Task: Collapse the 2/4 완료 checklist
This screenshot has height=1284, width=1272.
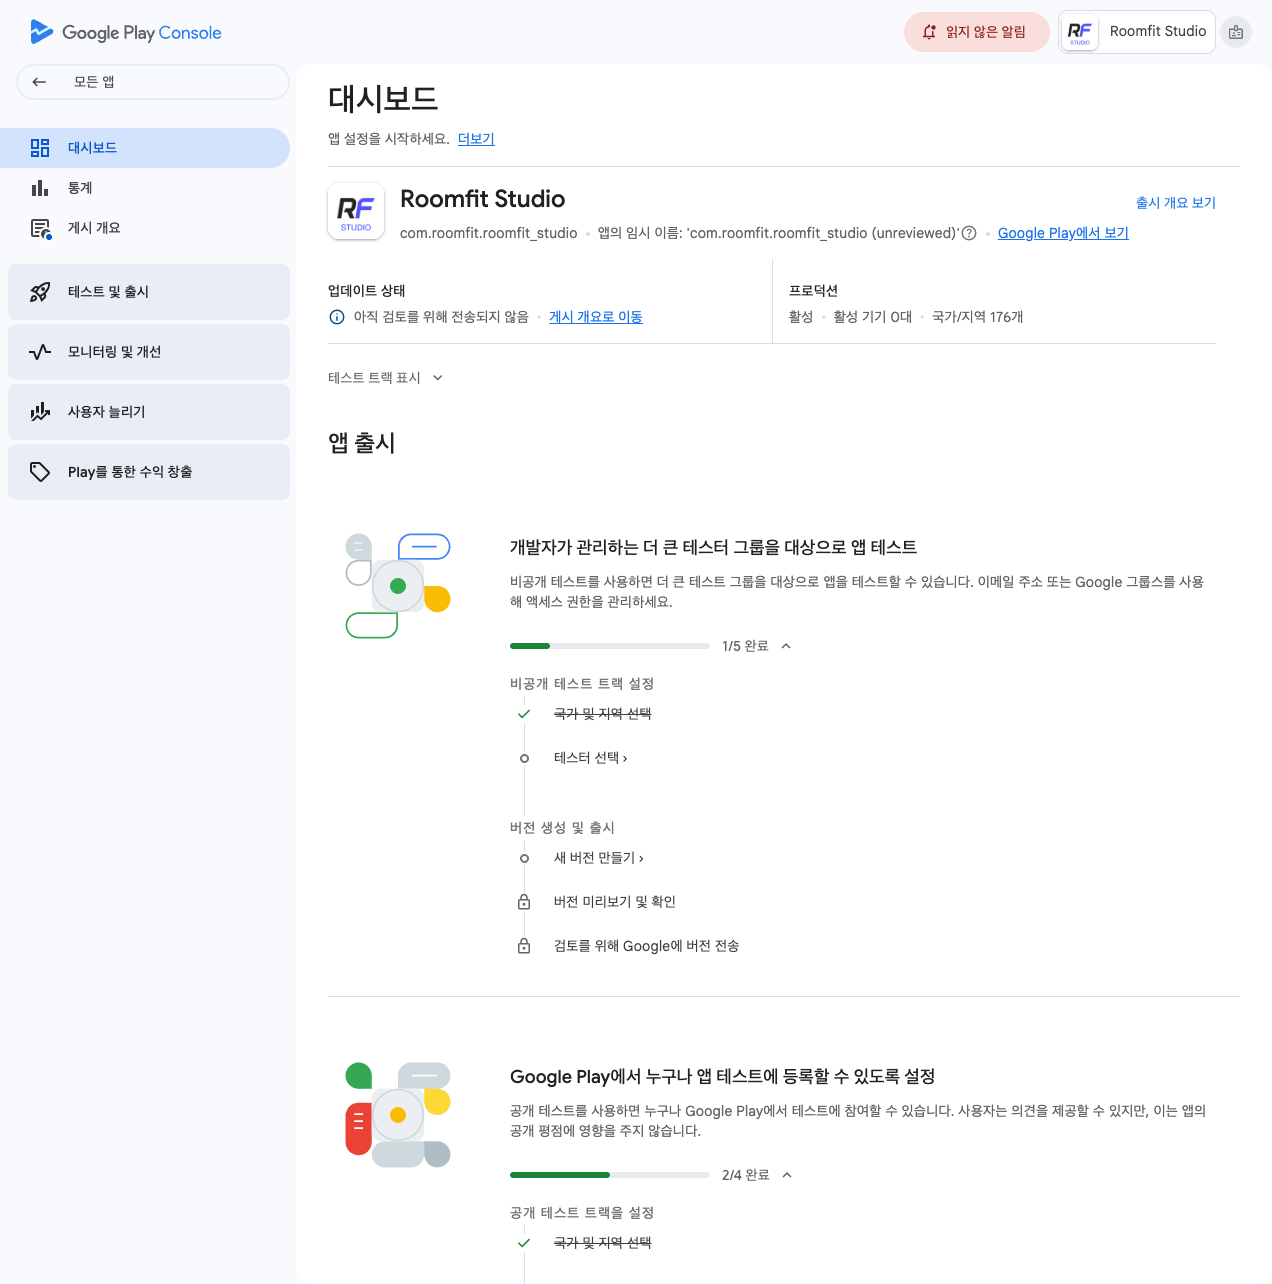Action: [787, 1175]
